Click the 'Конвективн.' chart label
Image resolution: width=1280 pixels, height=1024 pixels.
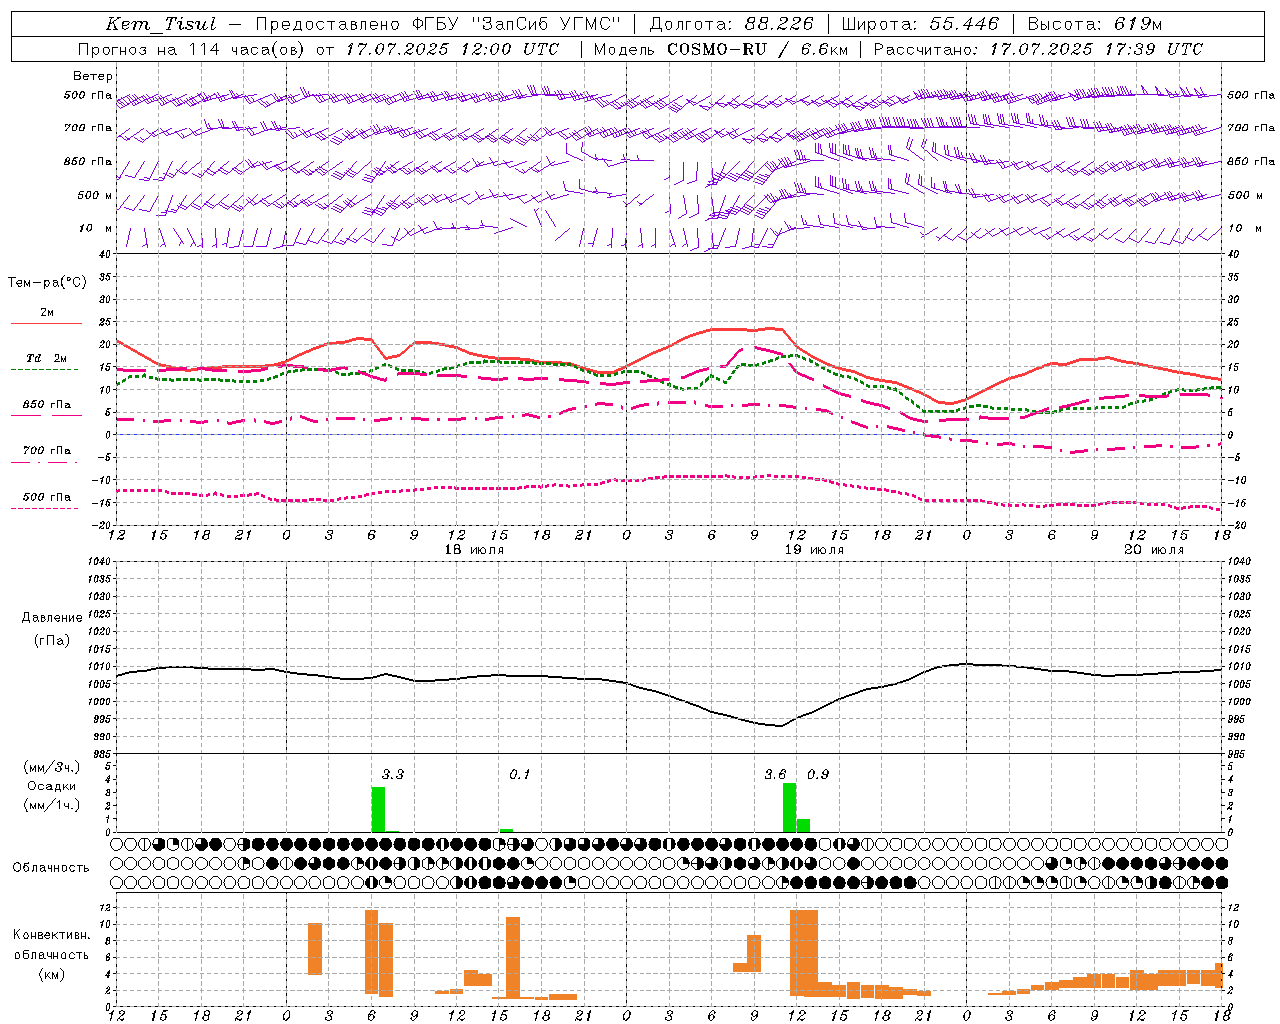point(52,935)
